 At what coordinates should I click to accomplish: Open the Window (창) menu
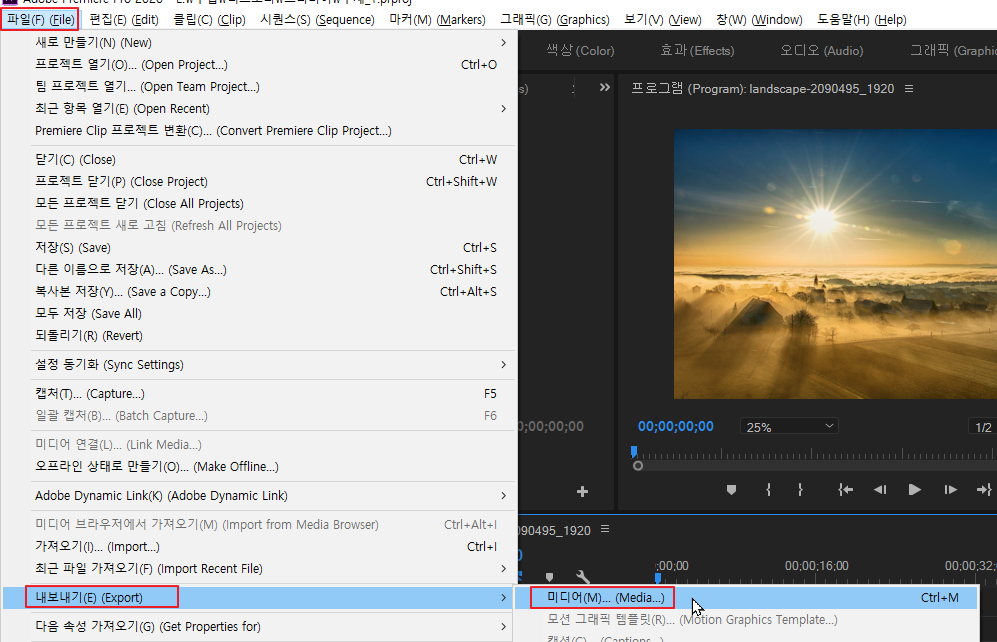click(759, 20)
